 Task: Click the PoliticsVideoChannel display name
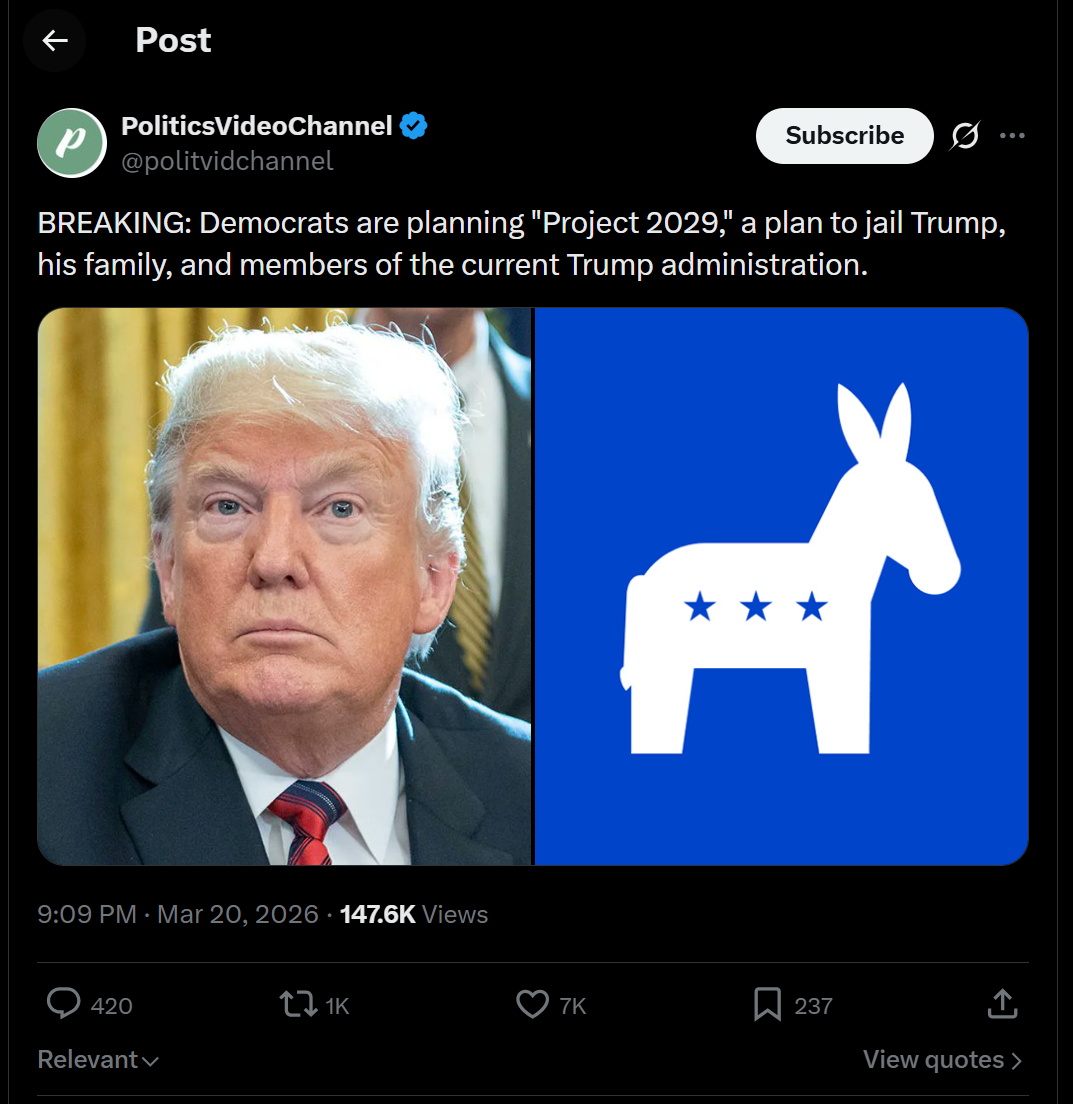(x=257, y=126)
